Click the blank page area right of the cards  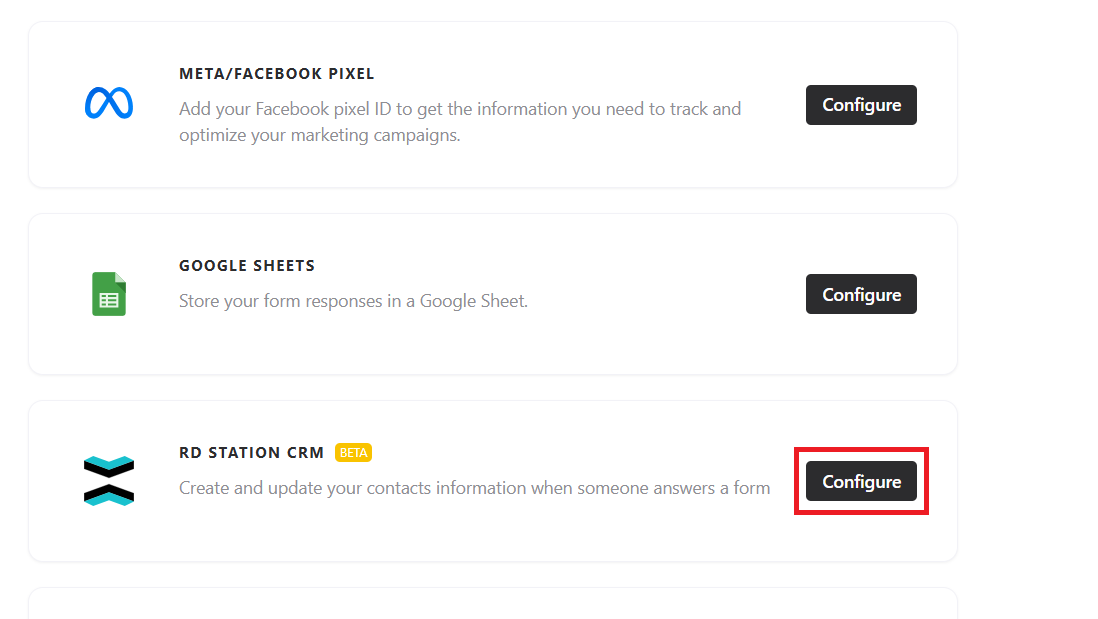coord(1030,300)
